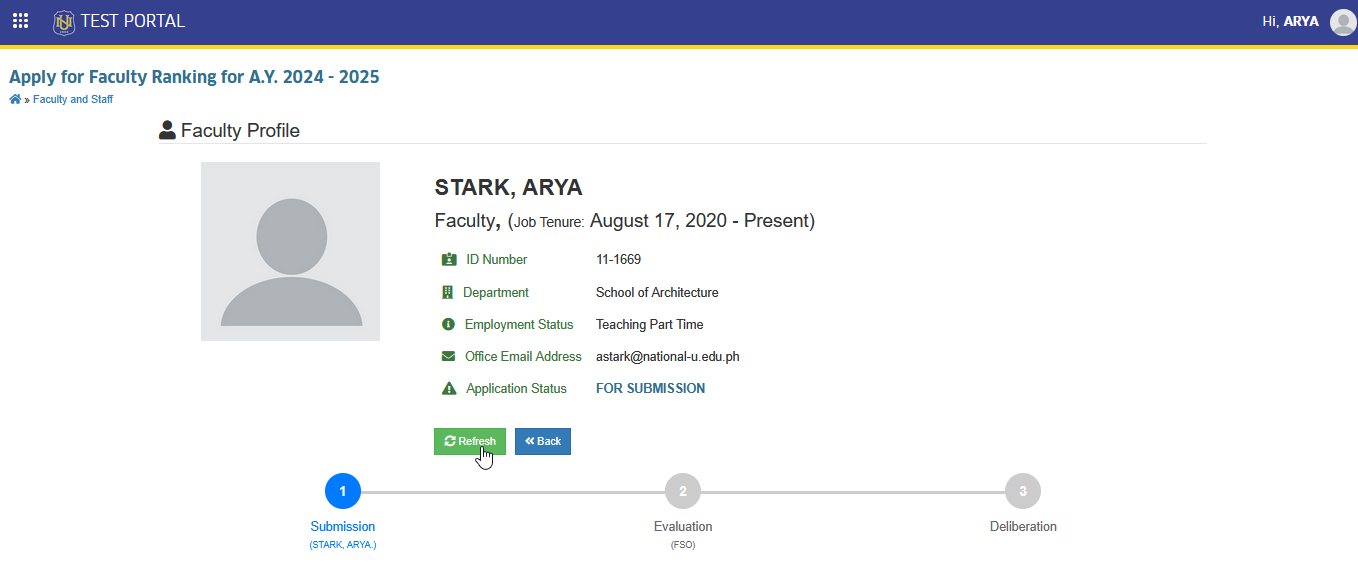Click the Employment Status label
This screenshot has height=563, width=1358.
[519, 325]
